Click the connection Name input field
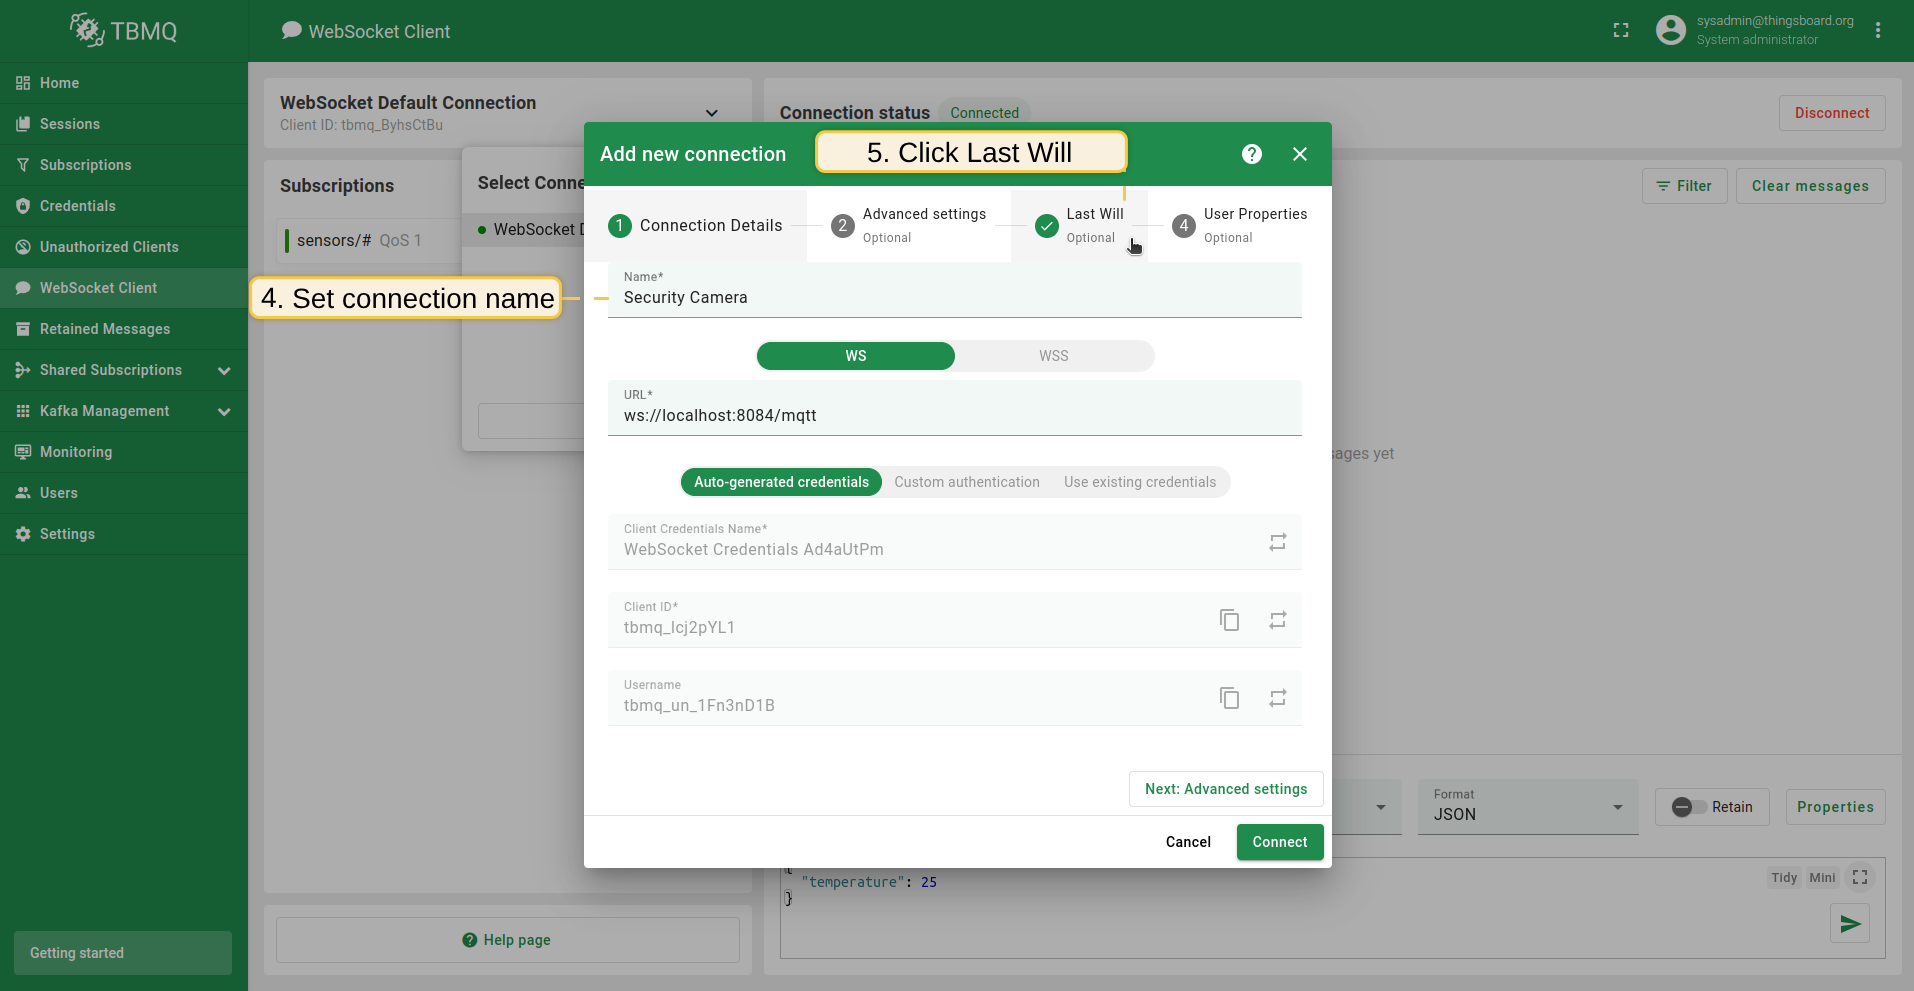This screenshot has height=991, width=1914. [954, 298]
